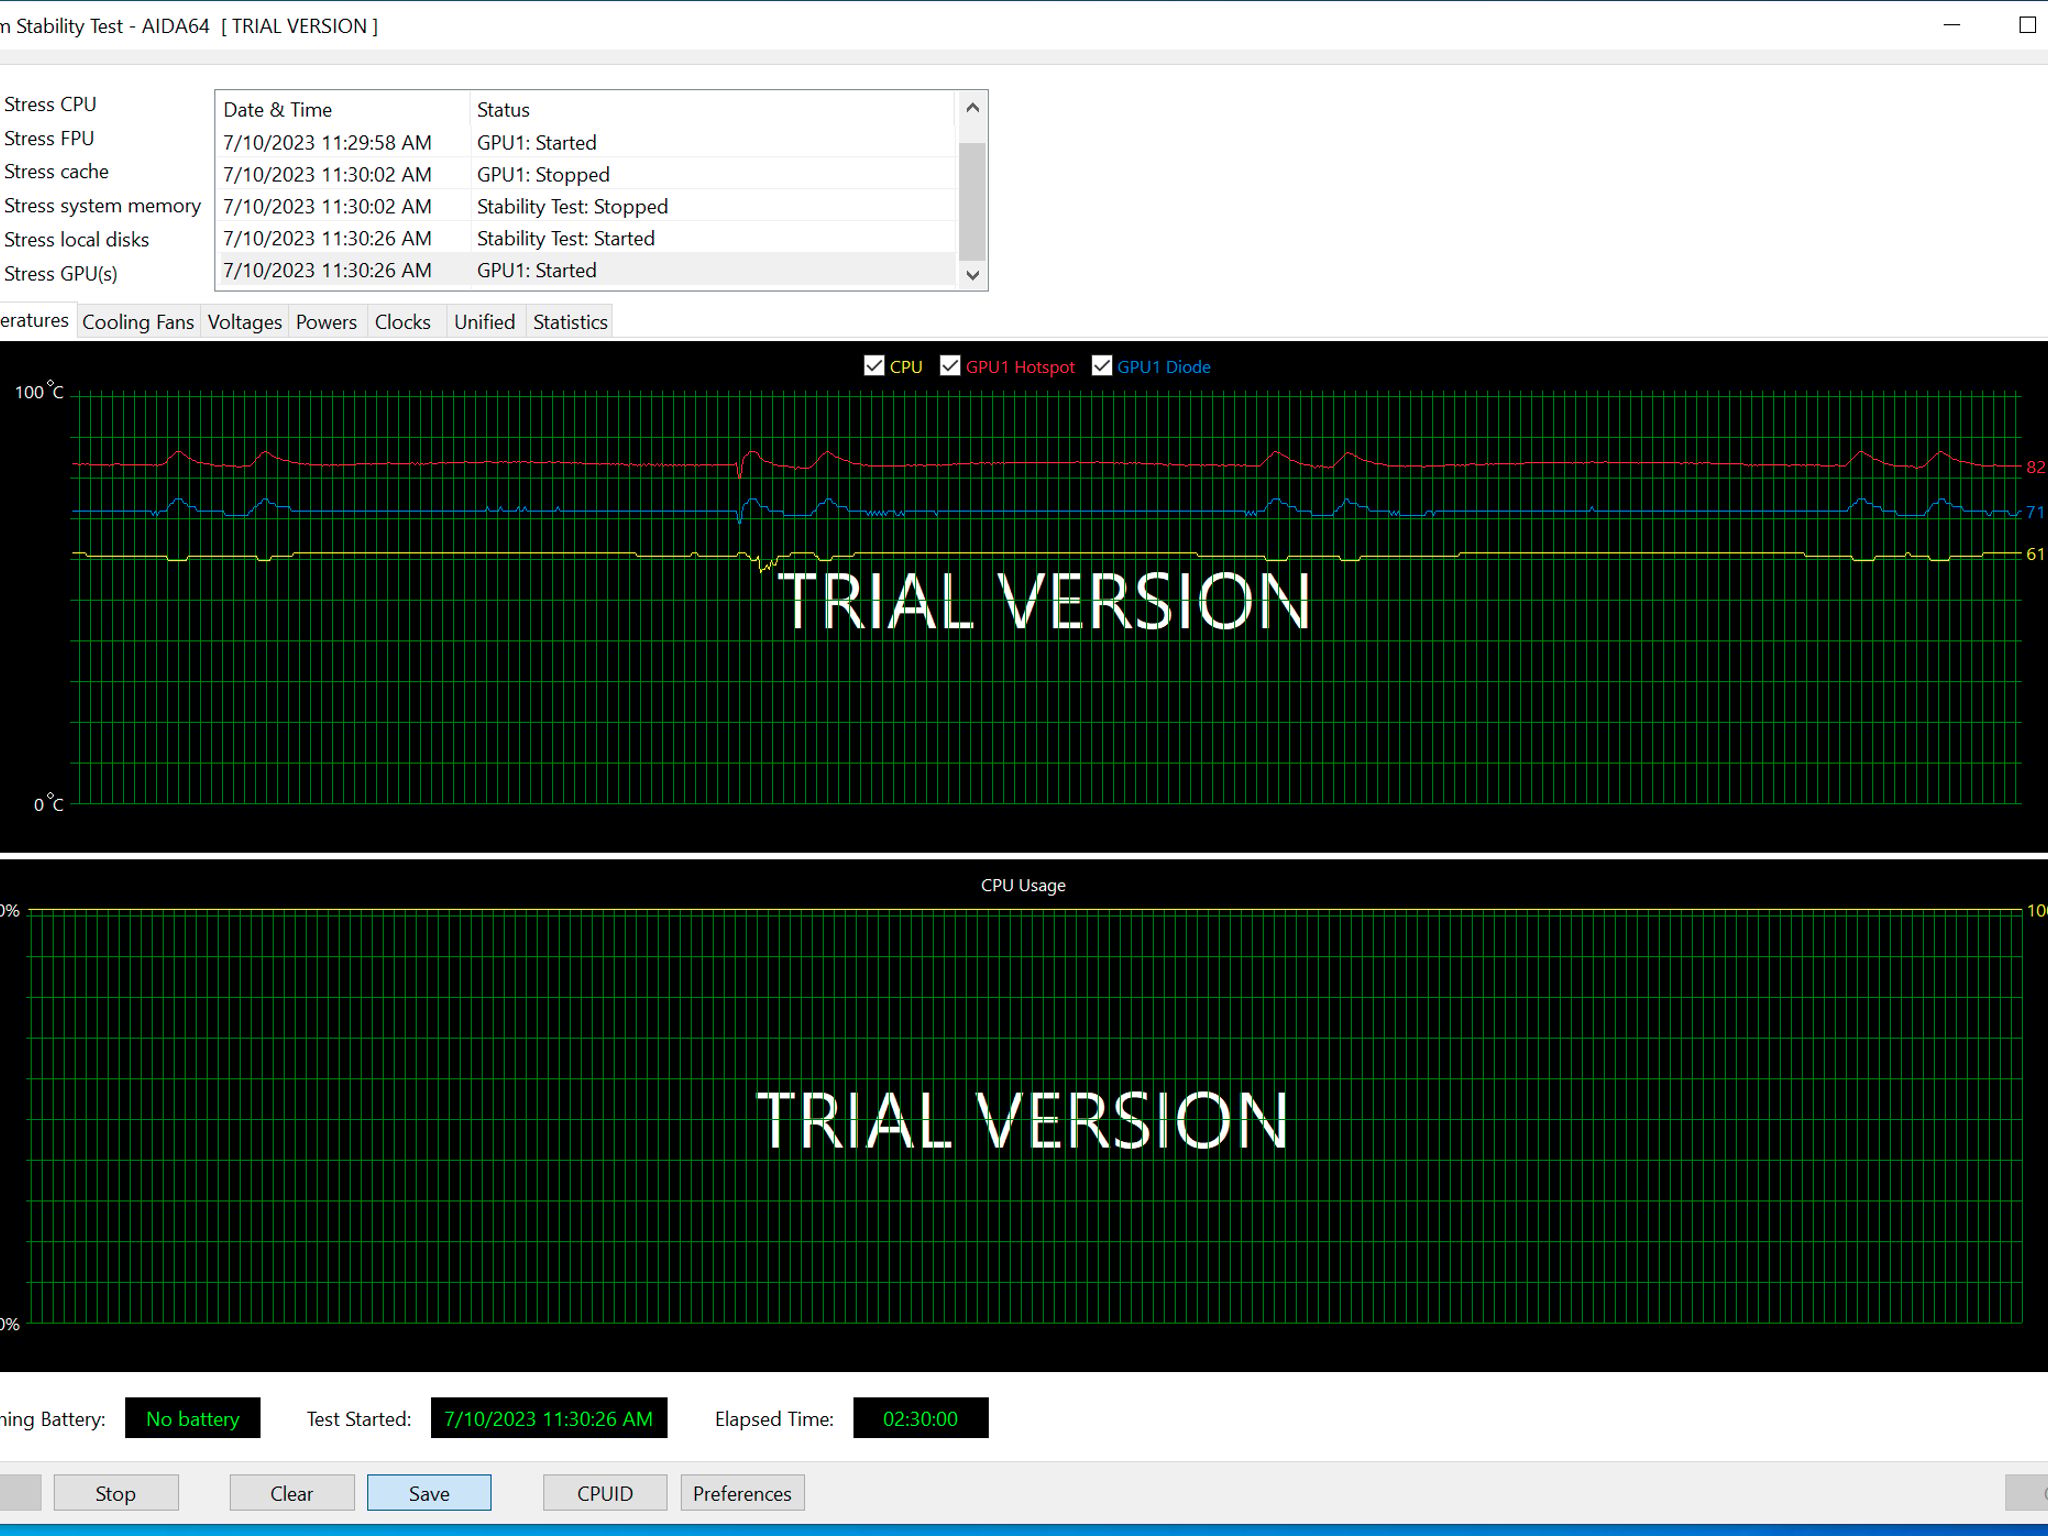Select log row 'Stability Test: Stopped'

587,206
